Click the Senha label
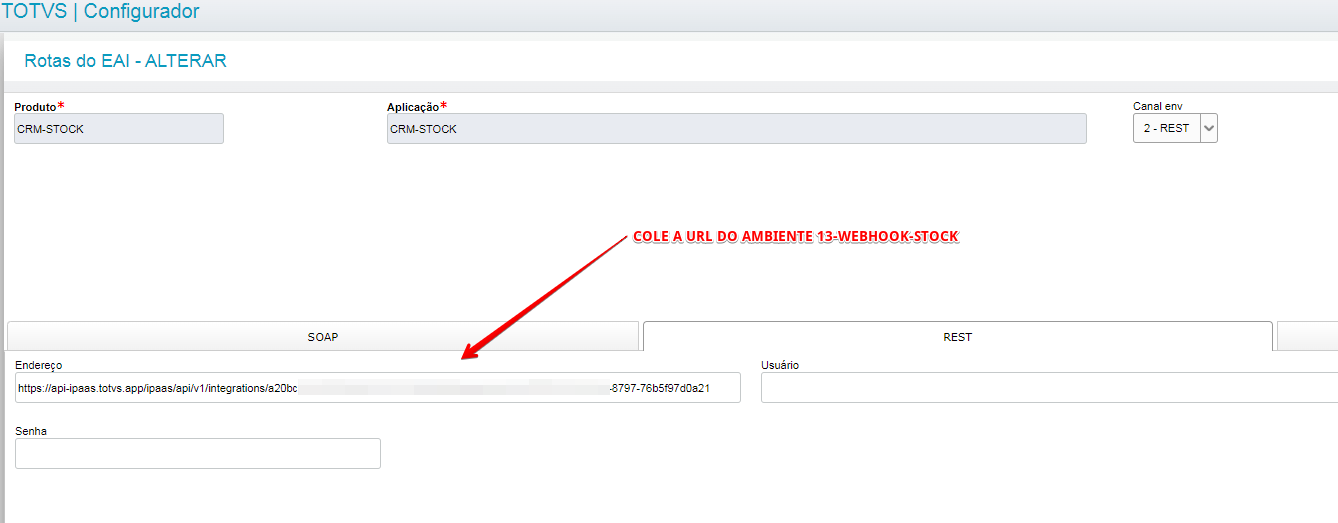 pos(31,431)
